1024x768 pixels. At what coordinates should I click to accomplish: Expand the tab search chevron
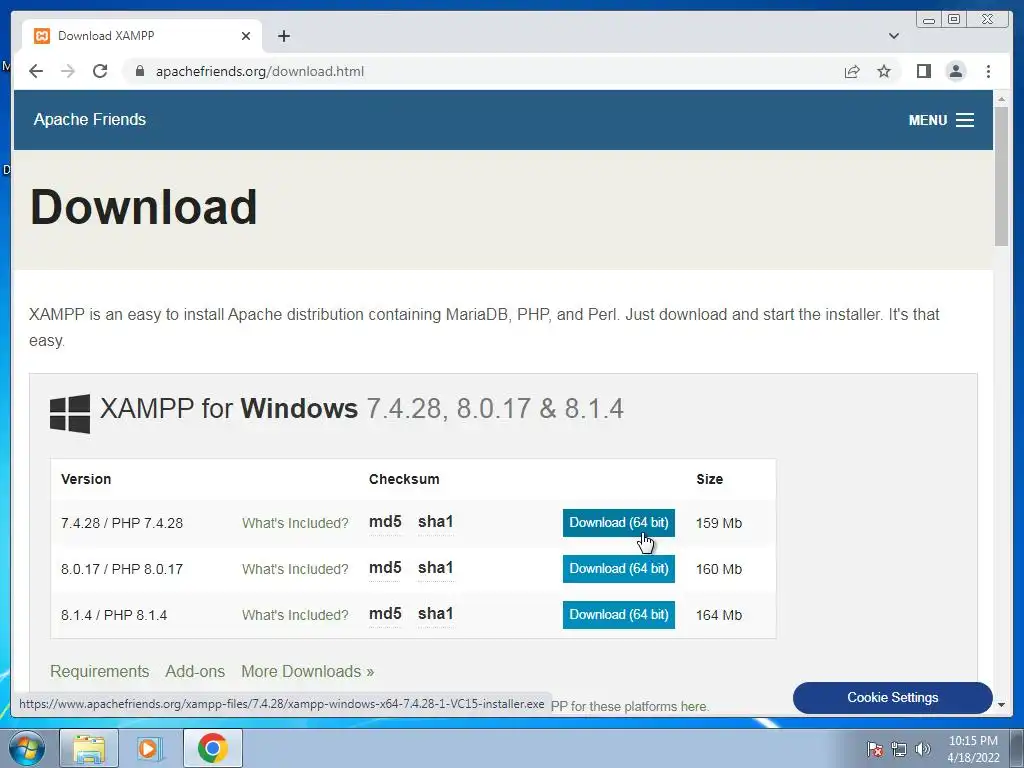coord(893,36)
